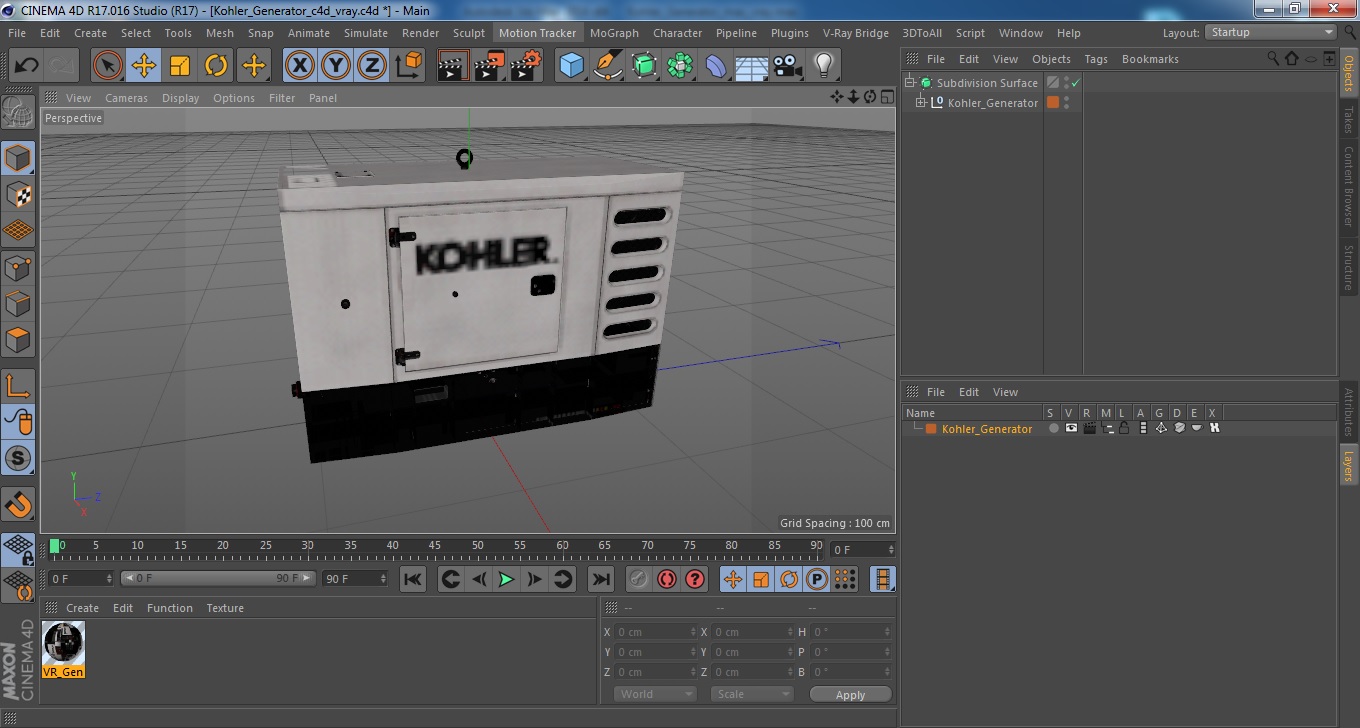Image resolution: width=1360 pixels, height=728 pixels.
Task: Add a Subdivision Surface generator icon
Action: (x=644, y=66)
